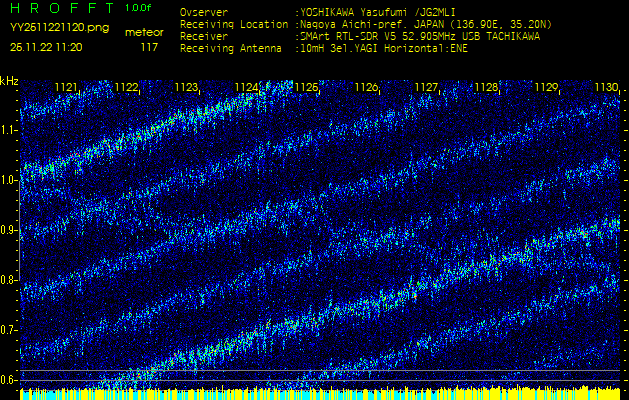
Task: Click the 1.0 frequency axis label
Action: click(x=8, y=181)
